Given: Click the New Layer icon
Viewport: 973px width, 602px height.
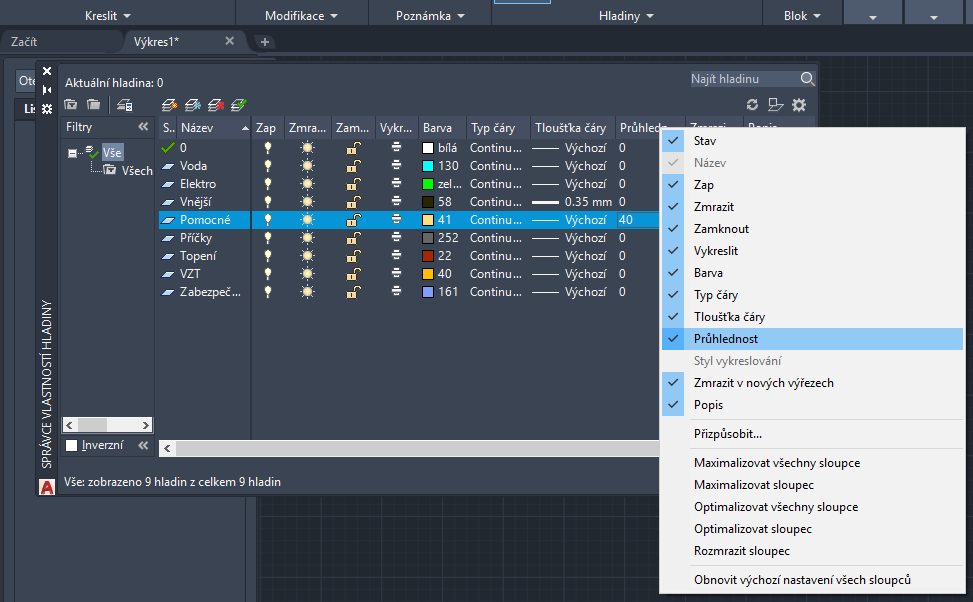Looking at the screenshot, I should 170,104.
